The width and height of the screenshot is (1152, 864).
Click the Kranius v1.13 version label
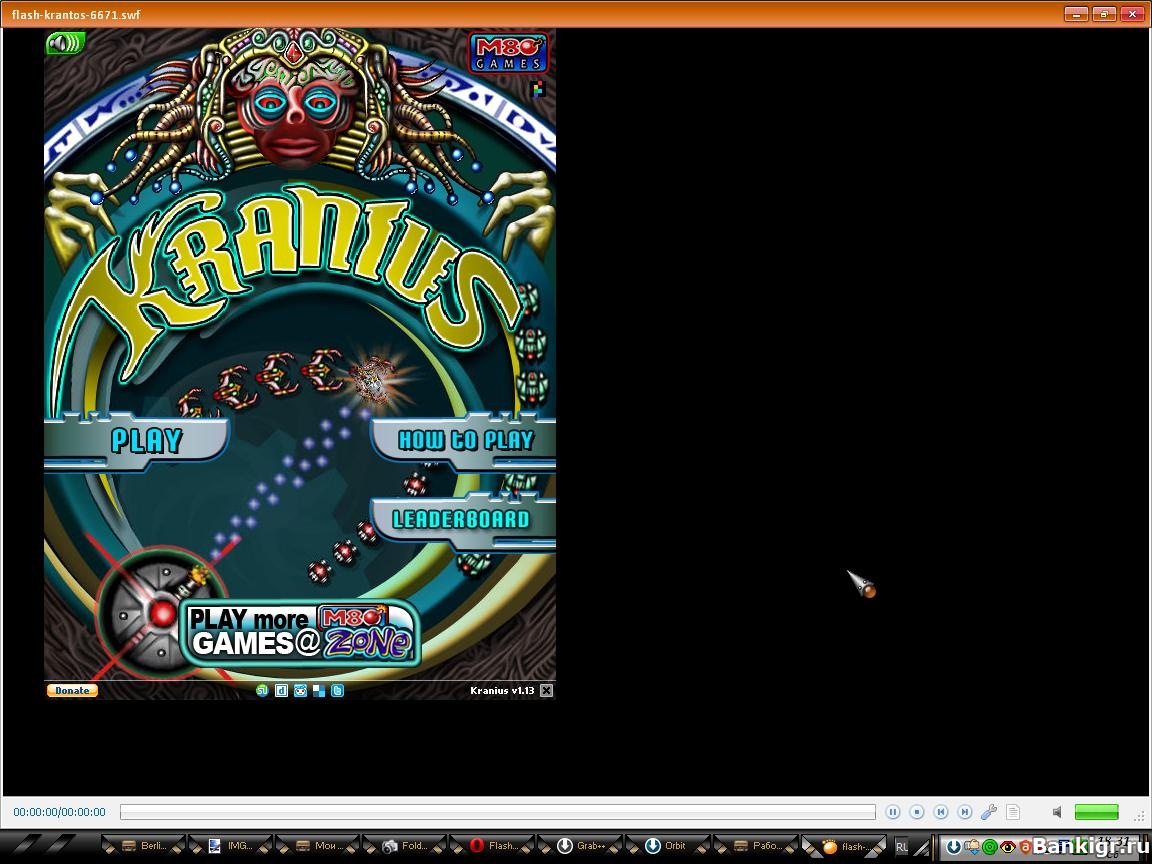pyautogui.click(x=502, y=691)
